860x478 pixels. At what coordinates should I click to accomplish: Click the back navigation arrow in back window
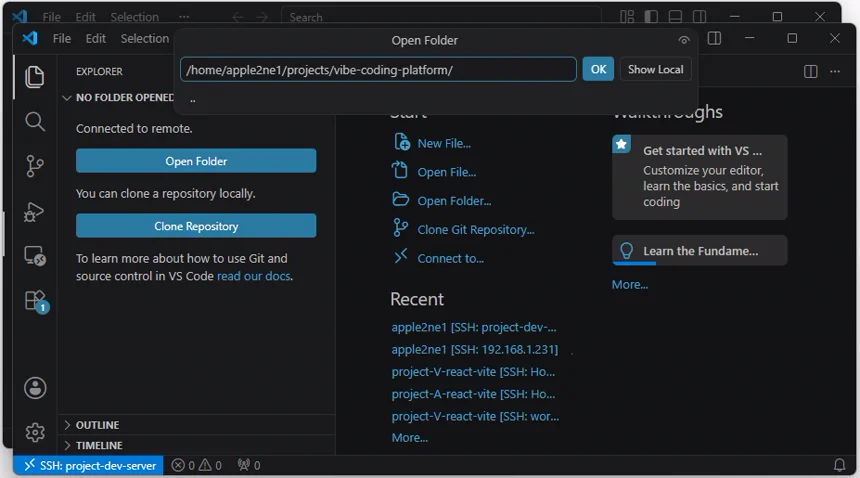(237, 17)
